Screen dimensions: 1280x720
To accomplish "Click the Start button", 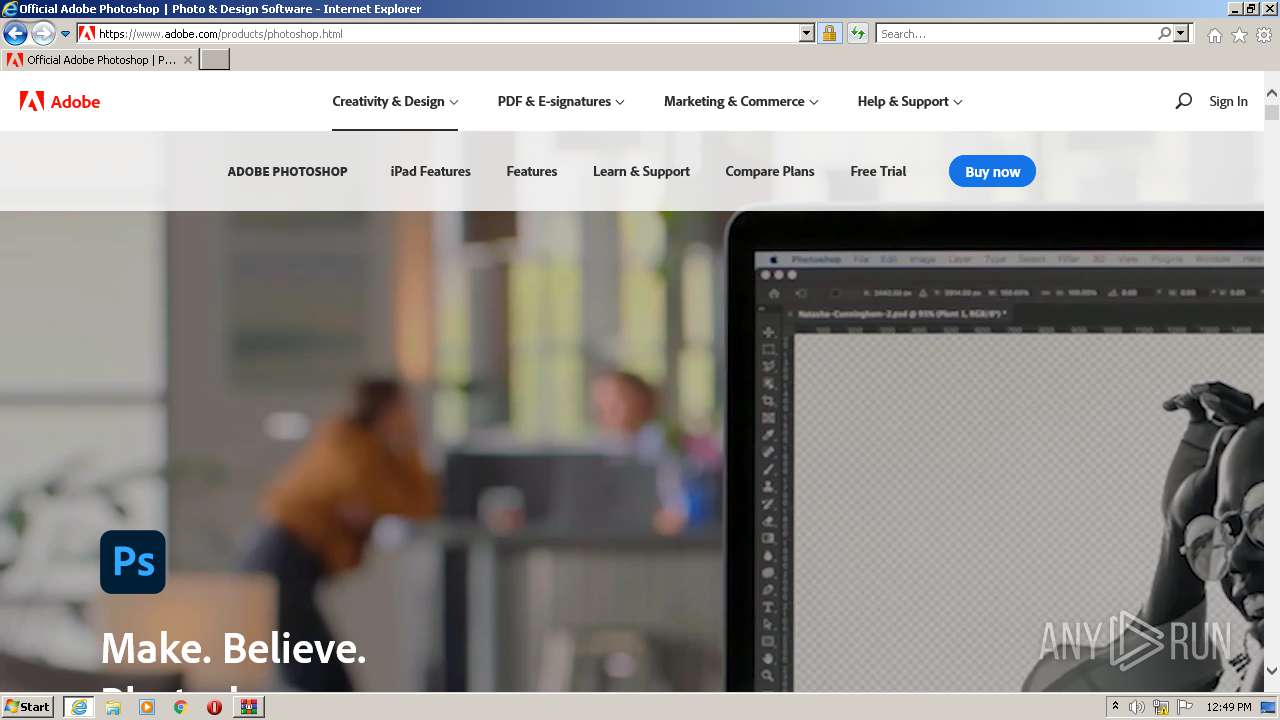I will click(x=28, y=707).
